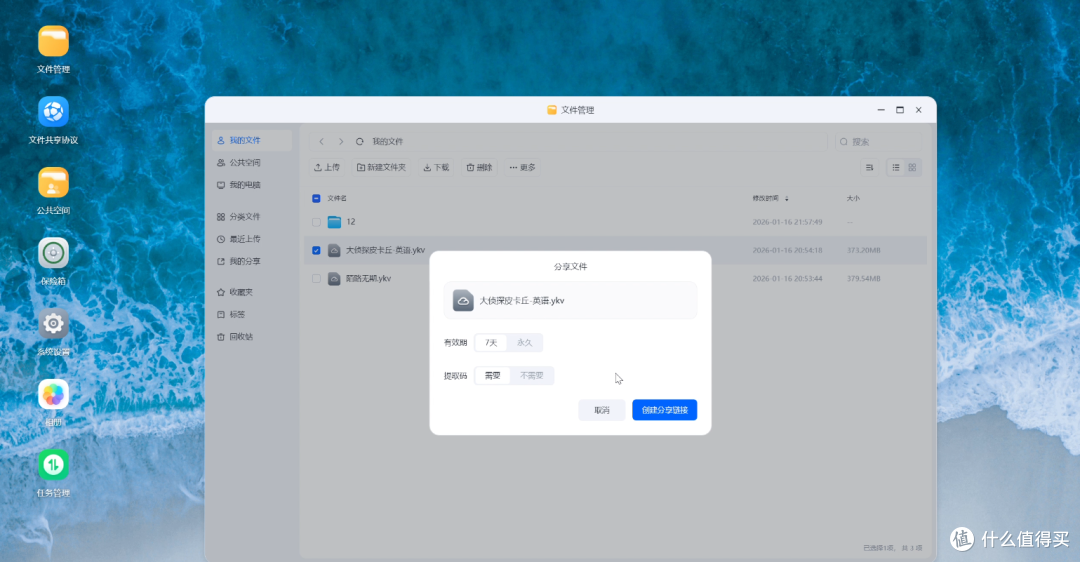Click the 下载 toolbar button

tap(436, 167)
